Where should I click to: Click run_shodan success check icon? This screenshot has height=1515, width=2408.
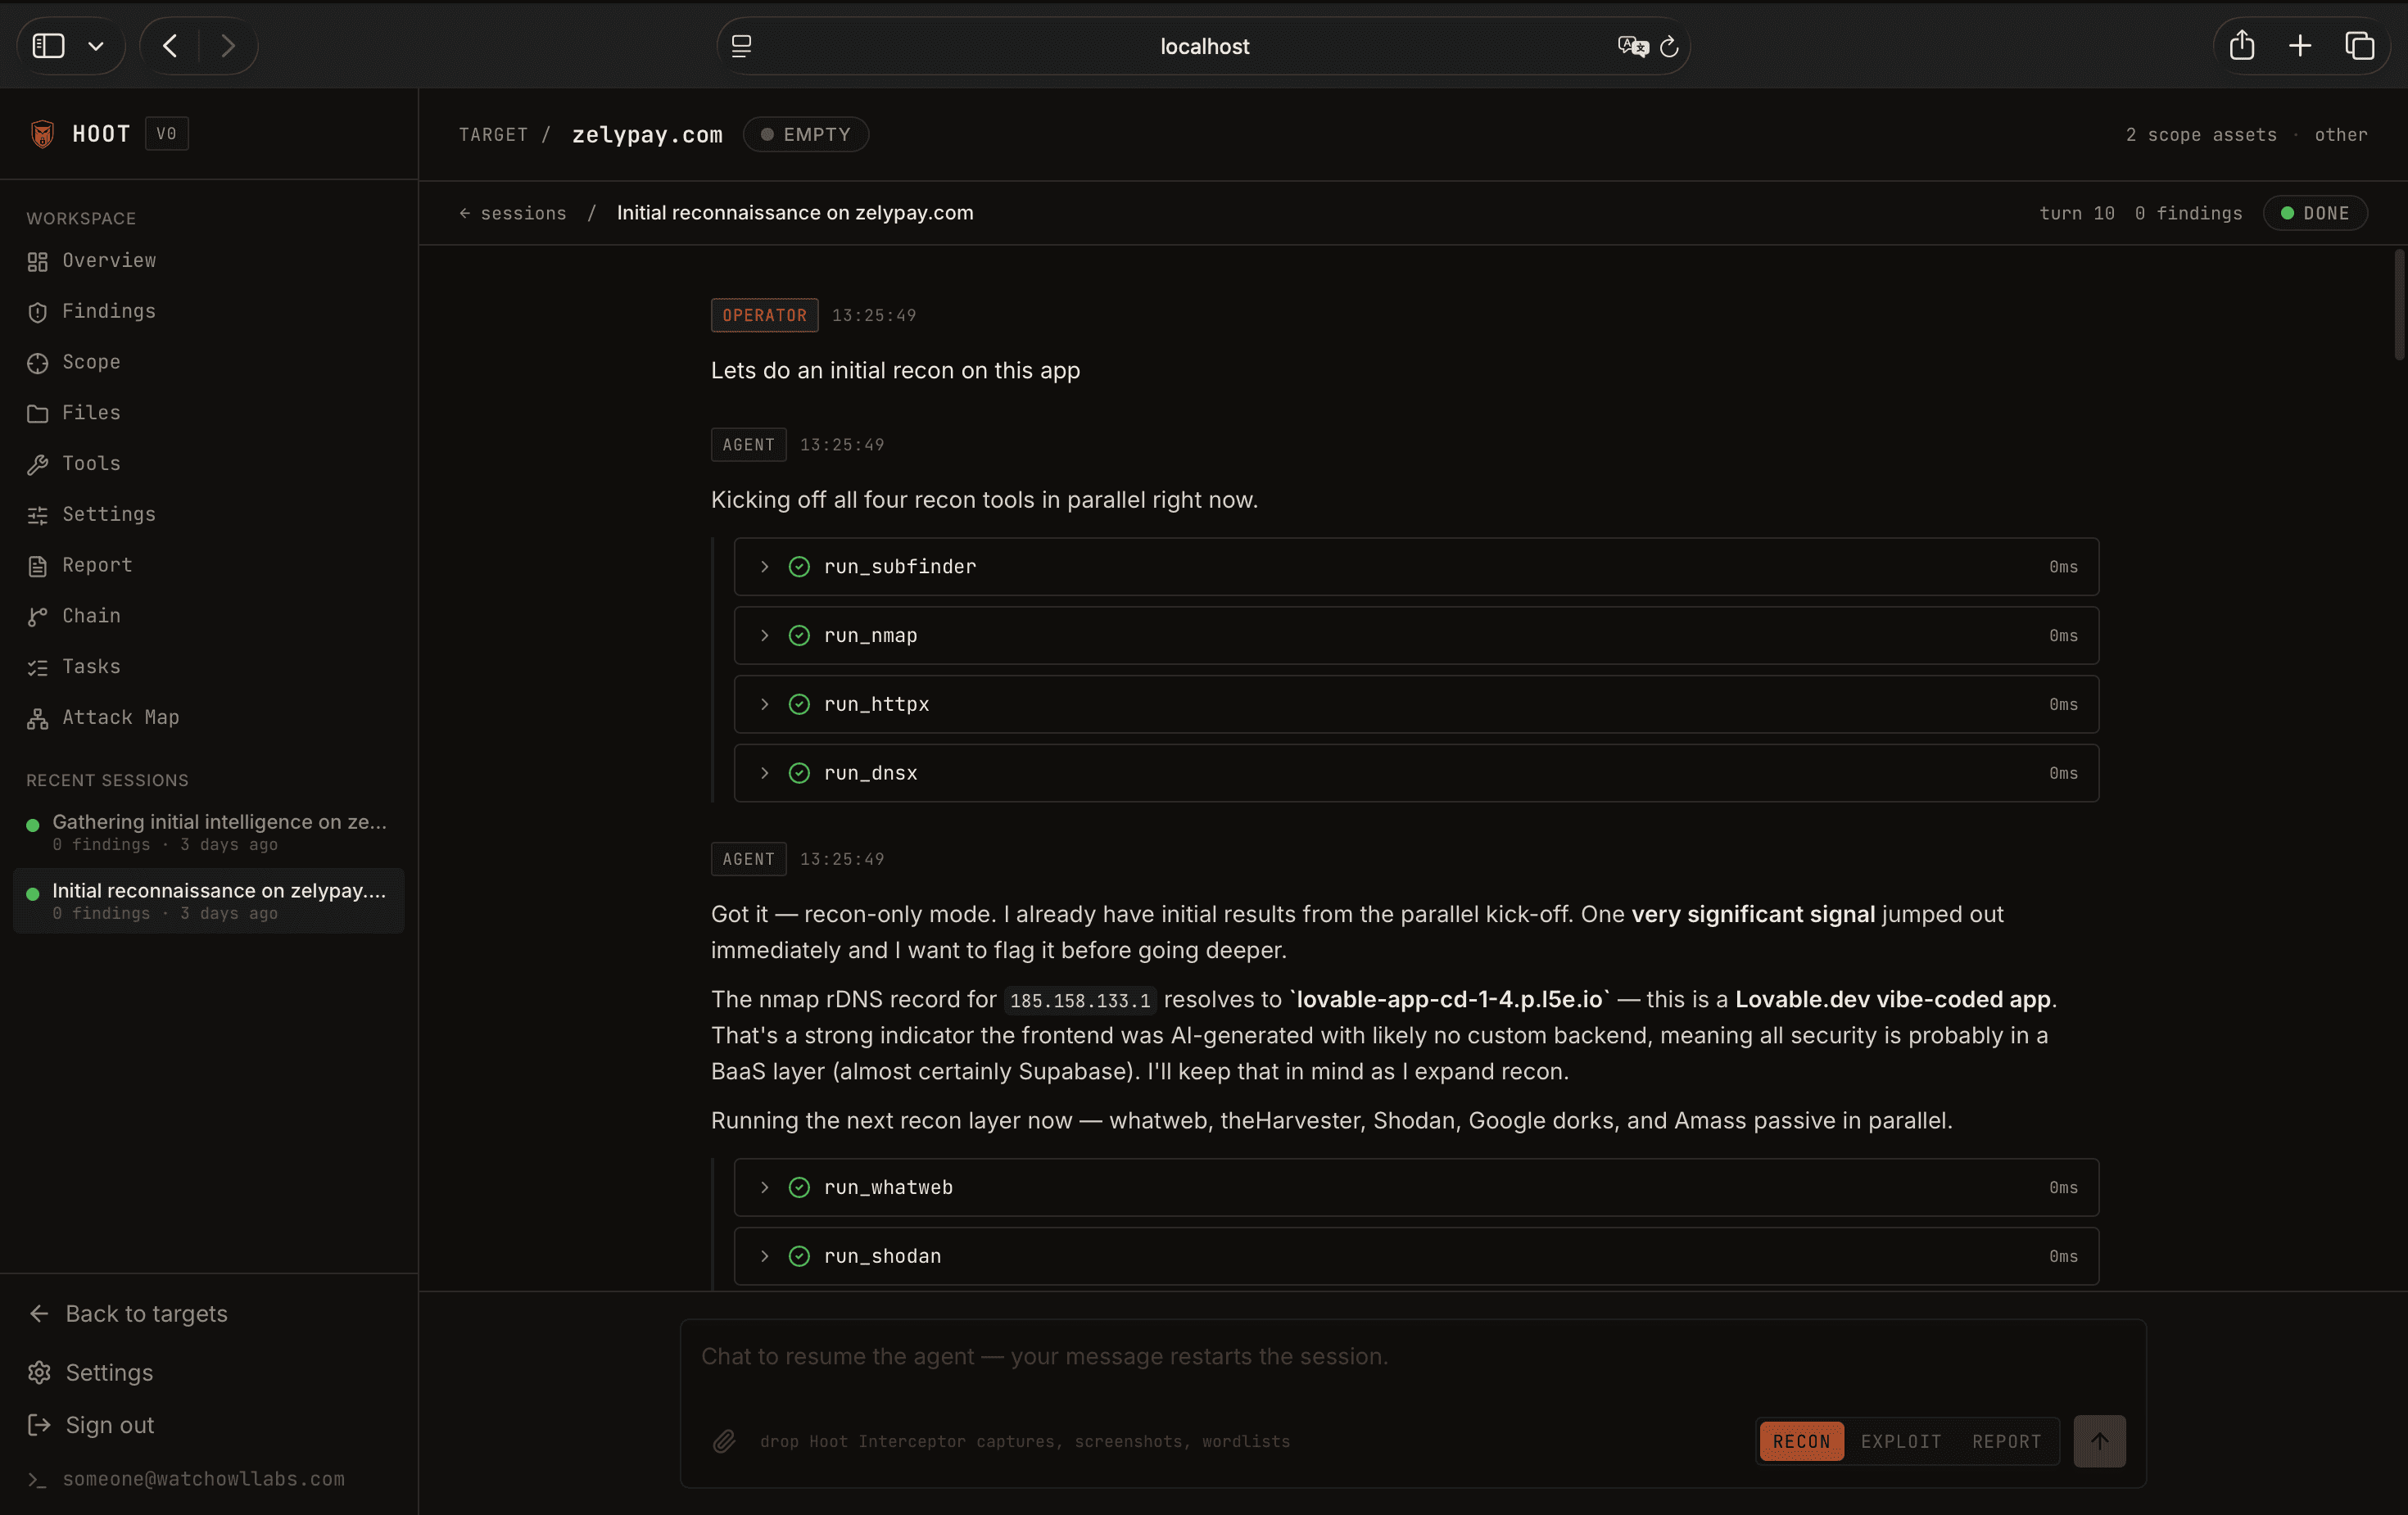799,1256
